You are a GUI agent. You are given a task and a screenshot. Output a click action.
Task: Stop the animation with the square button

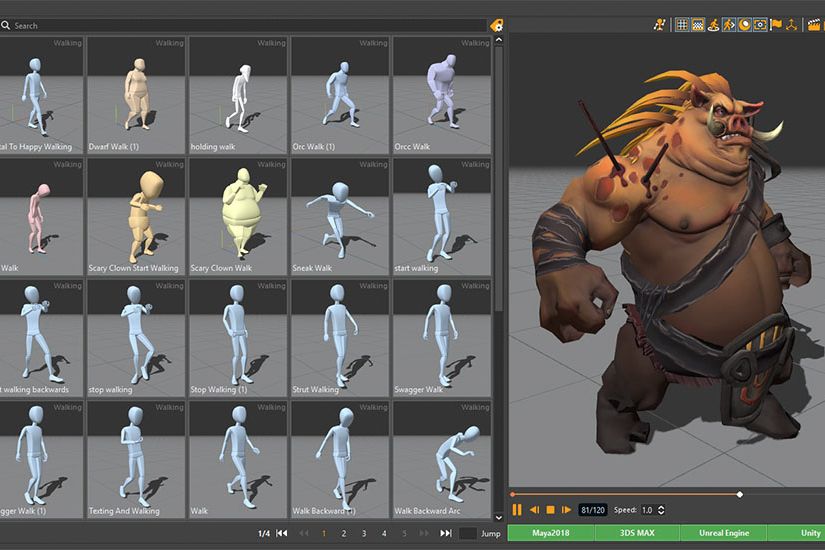pos(550,510)
